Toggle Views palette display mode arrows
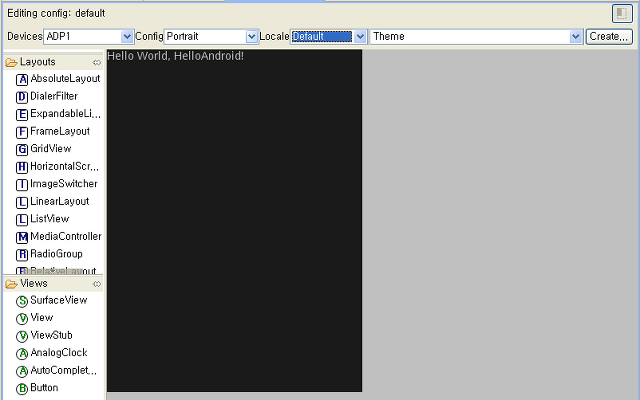640x400 pixels. [97, 284]
